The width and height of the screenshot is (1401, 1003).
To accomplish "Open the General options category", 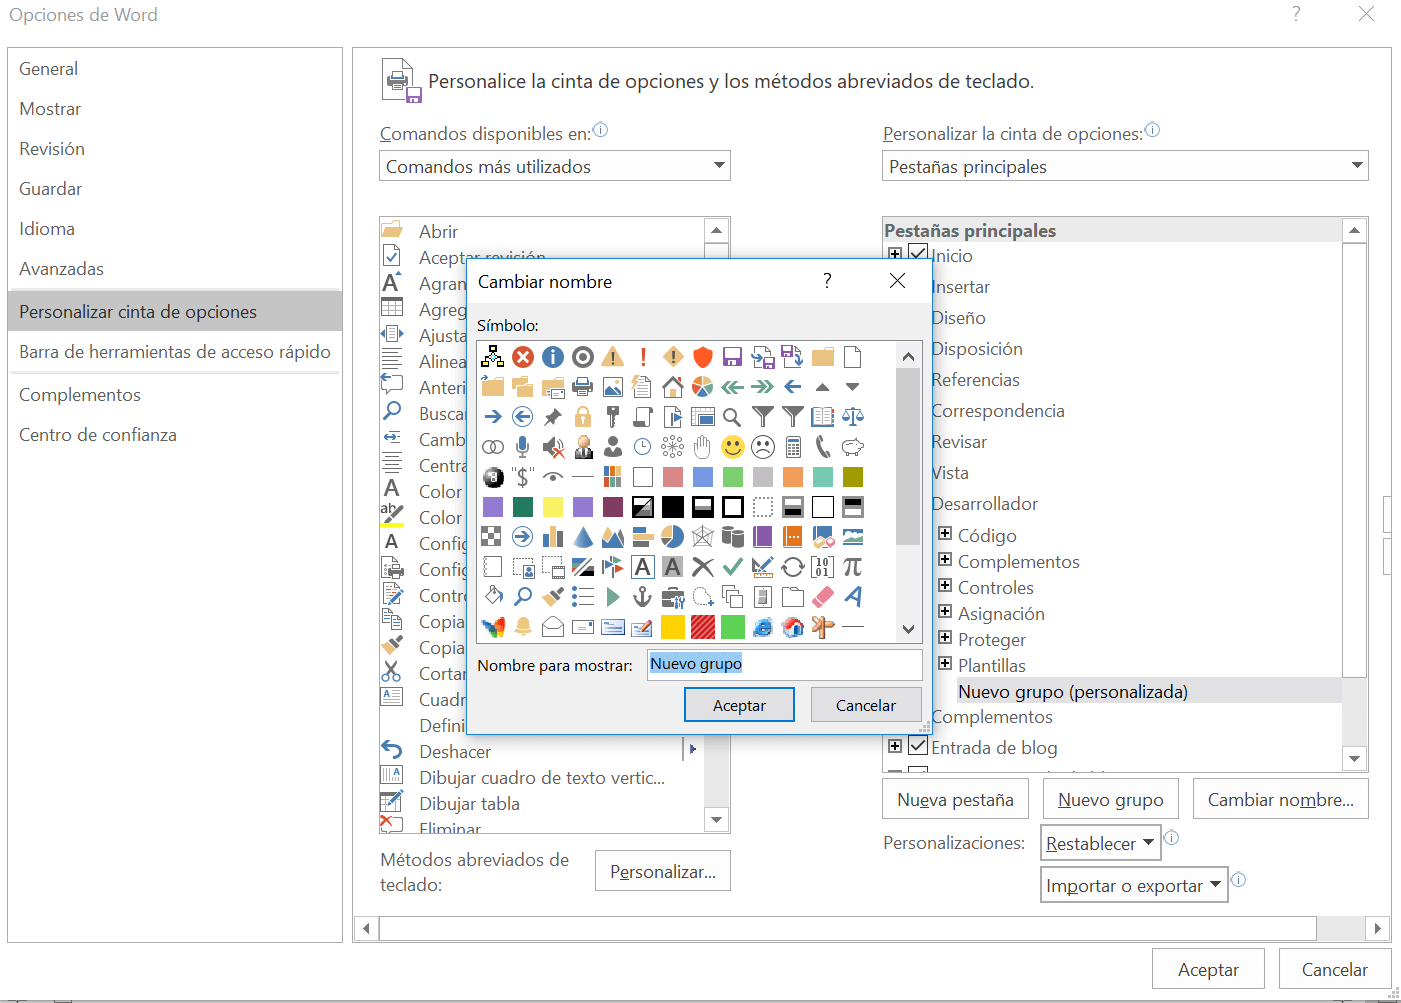I will click(175, 69).
